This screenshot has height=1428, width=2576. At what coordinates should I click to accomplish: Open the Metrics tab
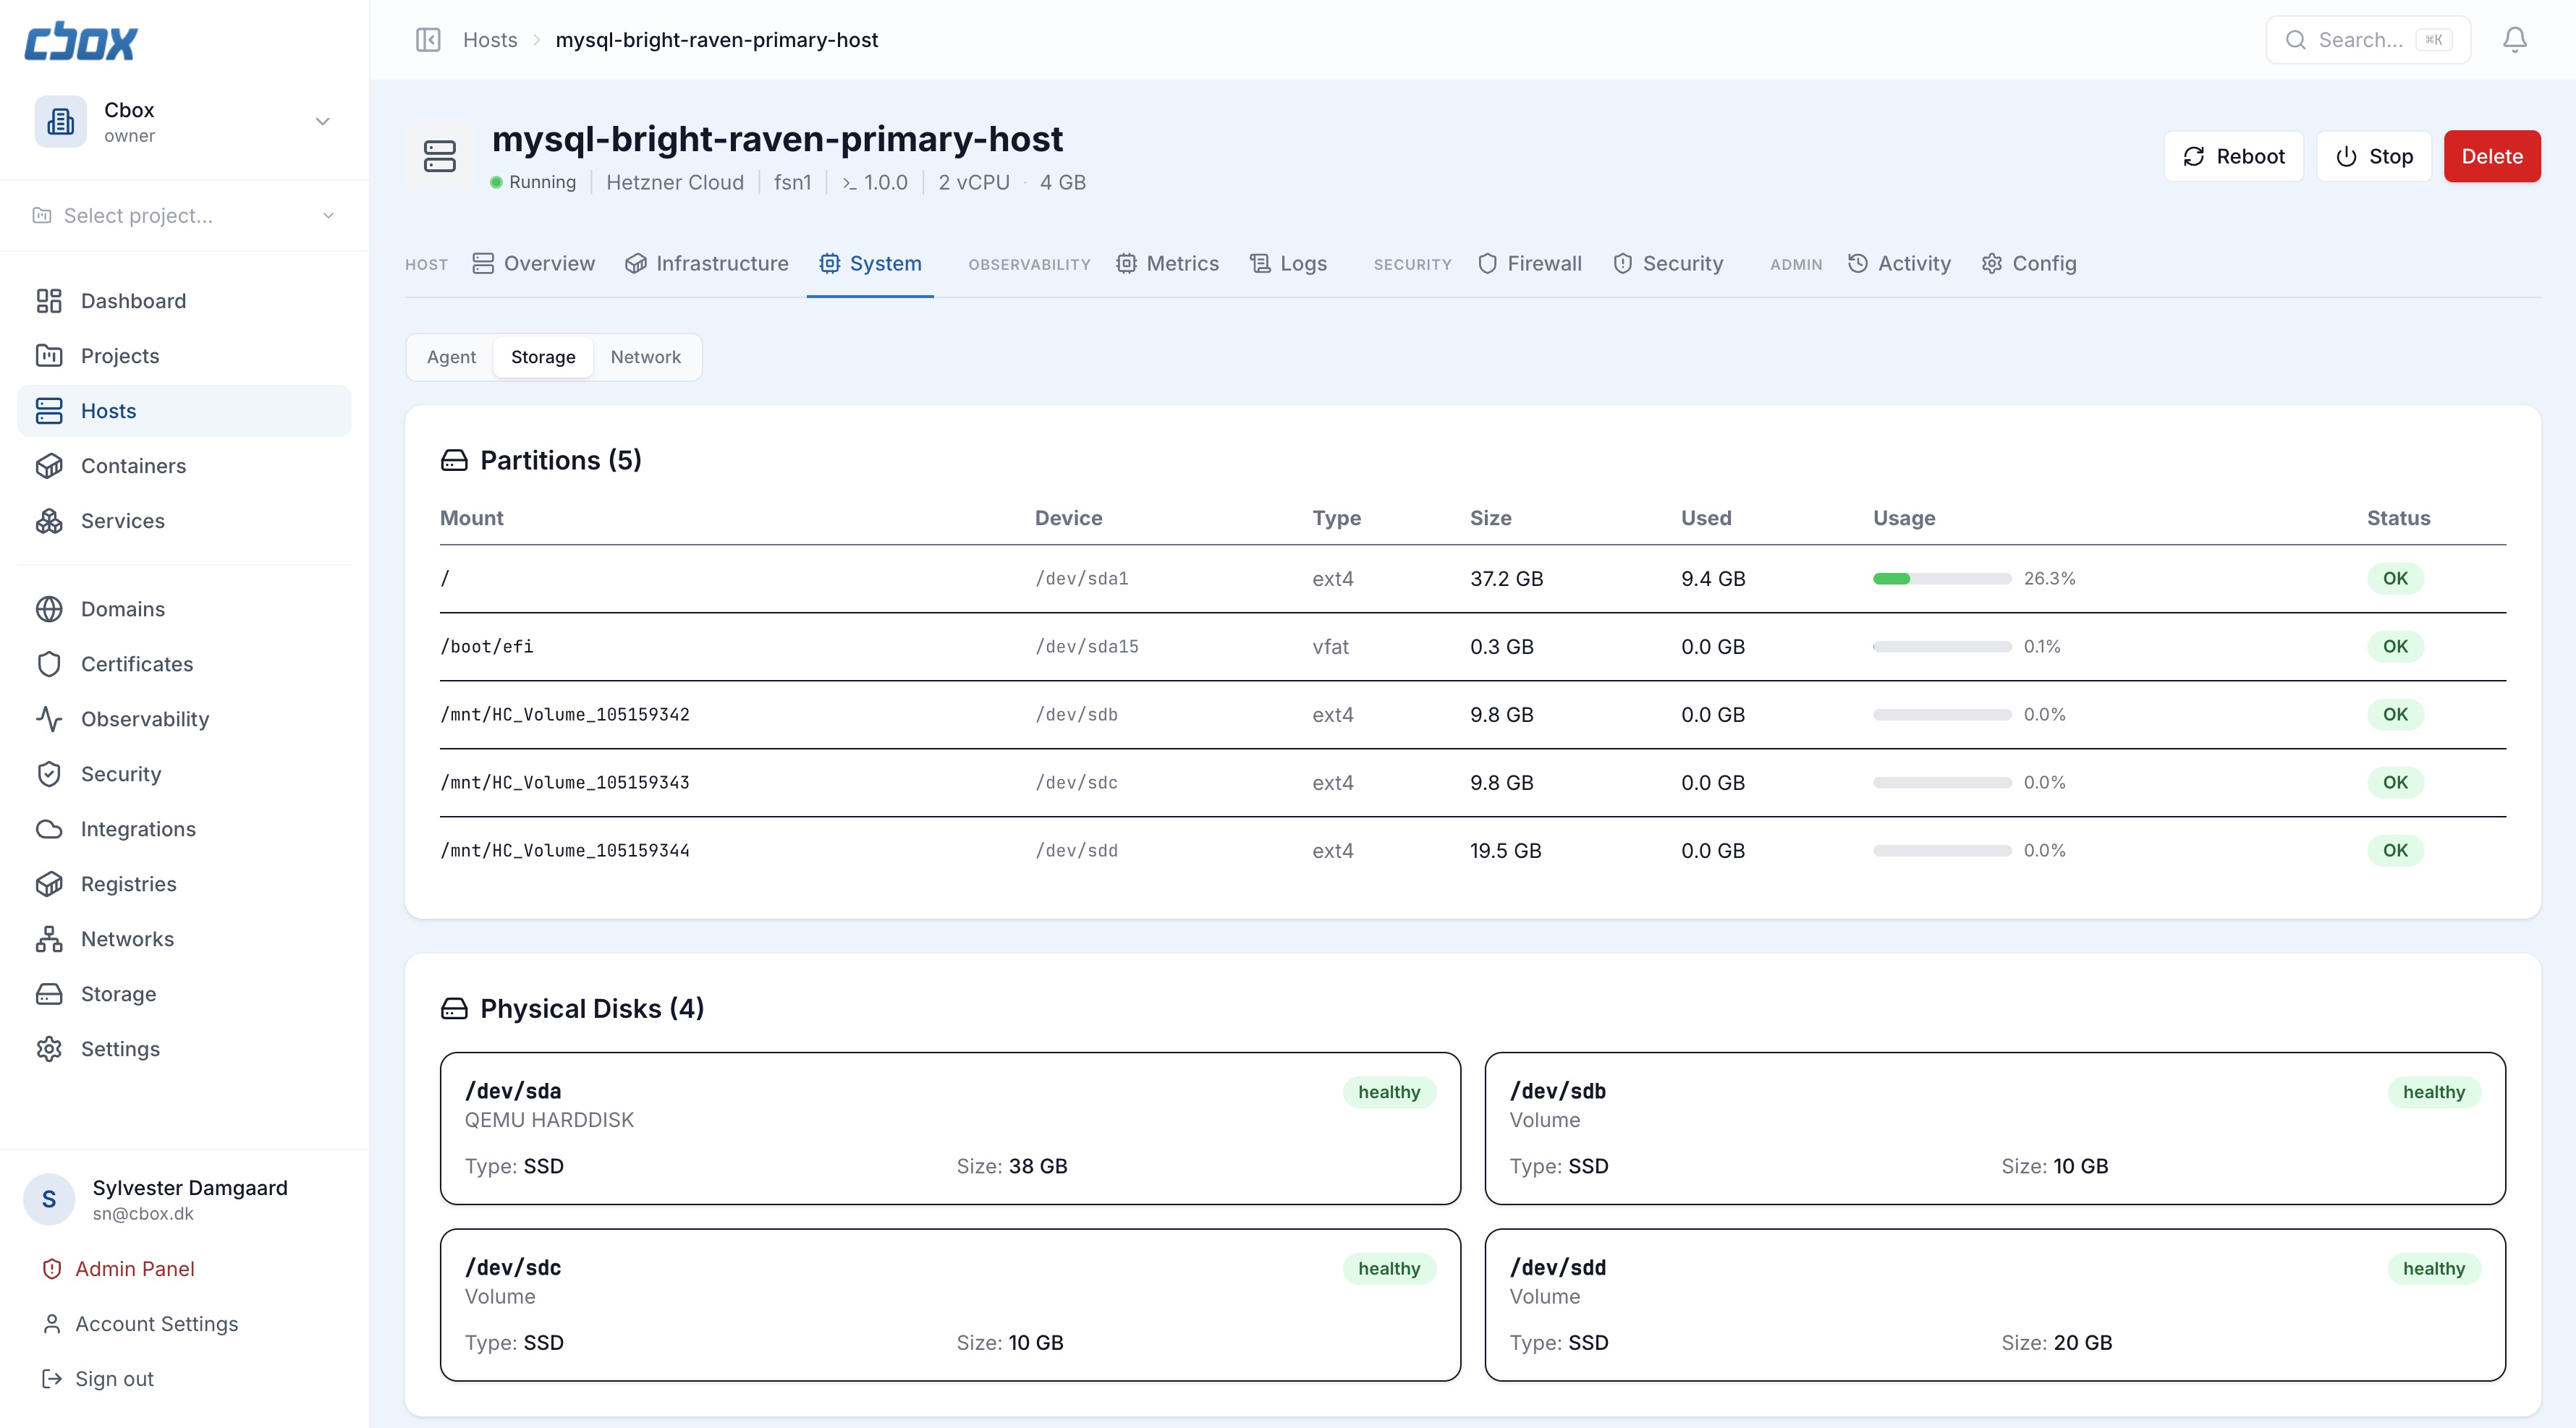(x=1167, y=264)
